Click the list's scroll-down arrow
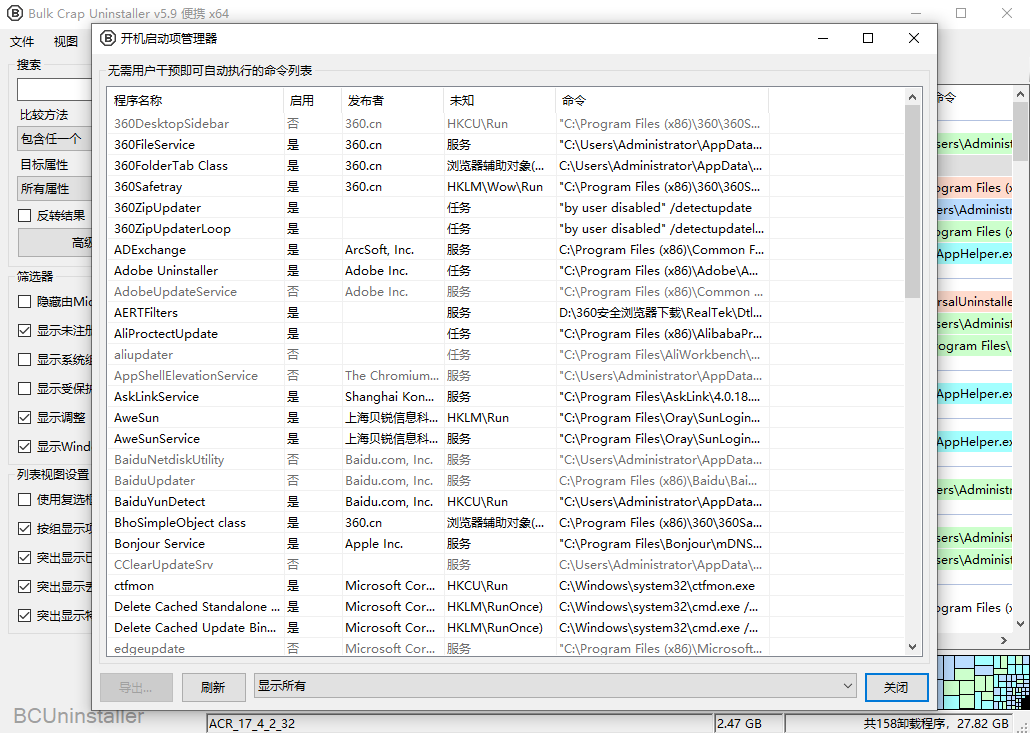The image size is (1030, 733). click(x=912, y=648)
